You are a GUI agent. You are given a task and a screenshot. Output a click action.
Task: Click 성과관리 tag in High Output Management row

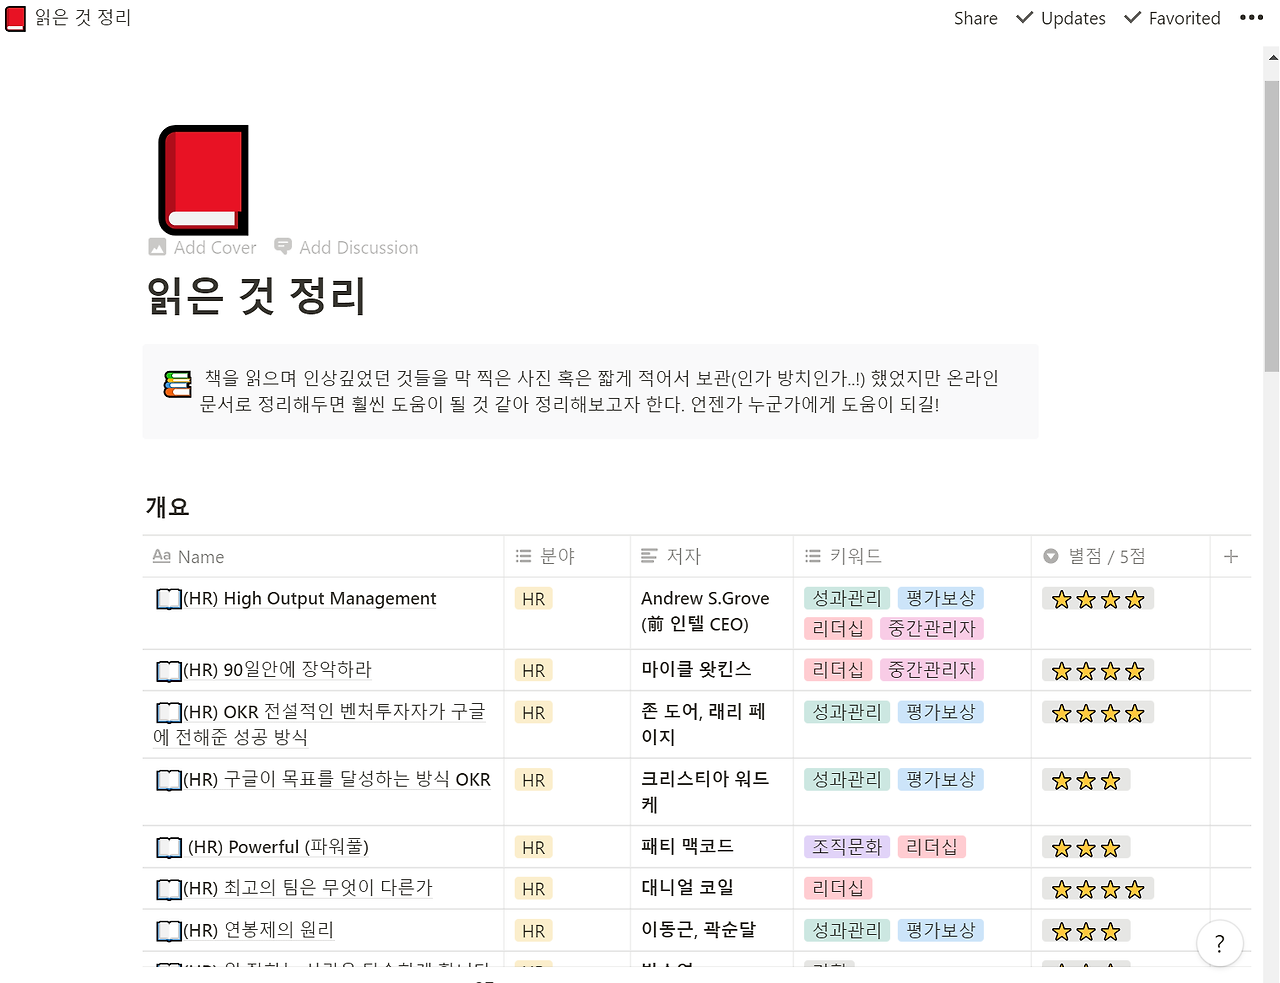point(847,599)
